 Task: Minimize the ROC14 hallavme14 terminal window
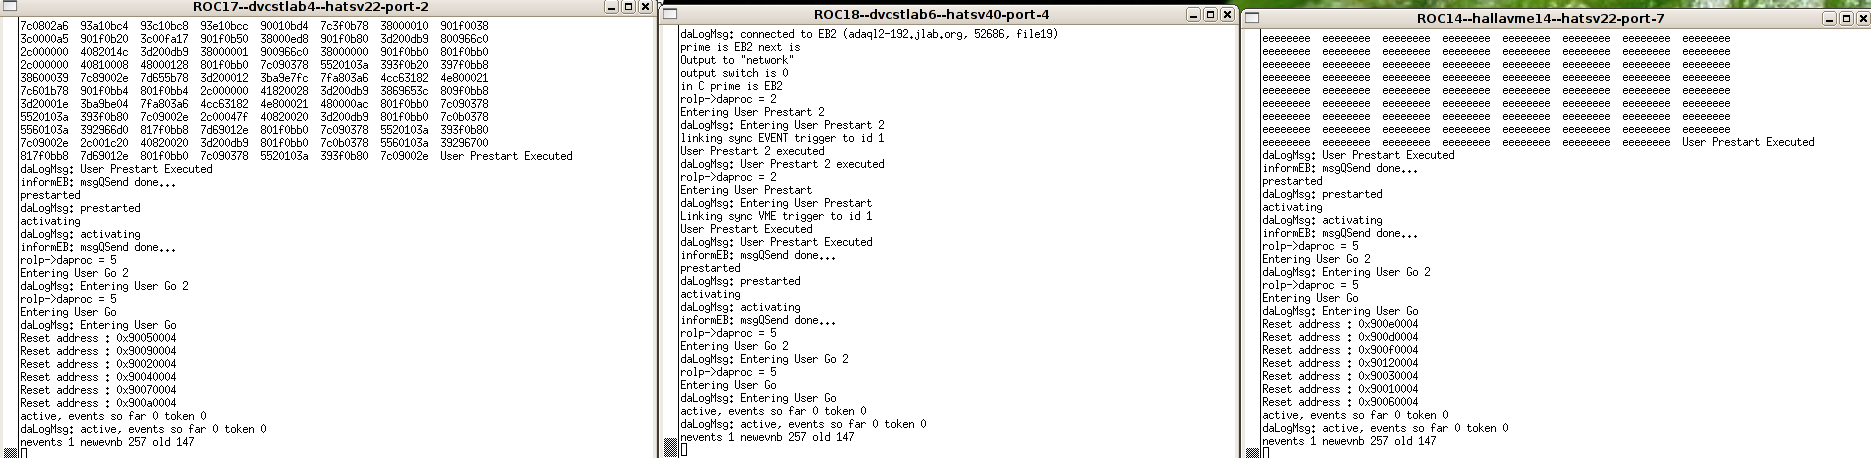pyautogui.click(x=1830, y=18)
